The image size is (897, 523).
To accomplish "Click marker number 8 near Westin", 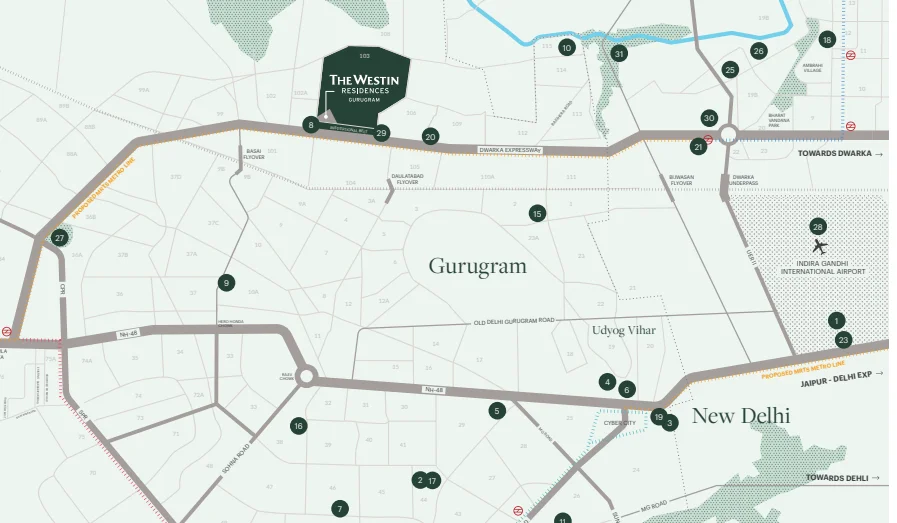I will tap(311, 125).
